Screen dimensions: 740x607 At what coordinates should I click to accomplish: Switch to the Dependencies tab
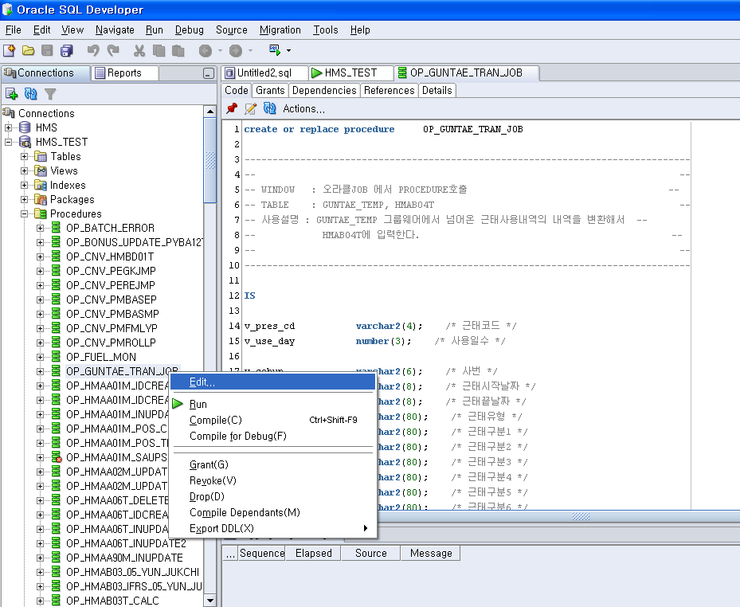(x=323, y=90)
